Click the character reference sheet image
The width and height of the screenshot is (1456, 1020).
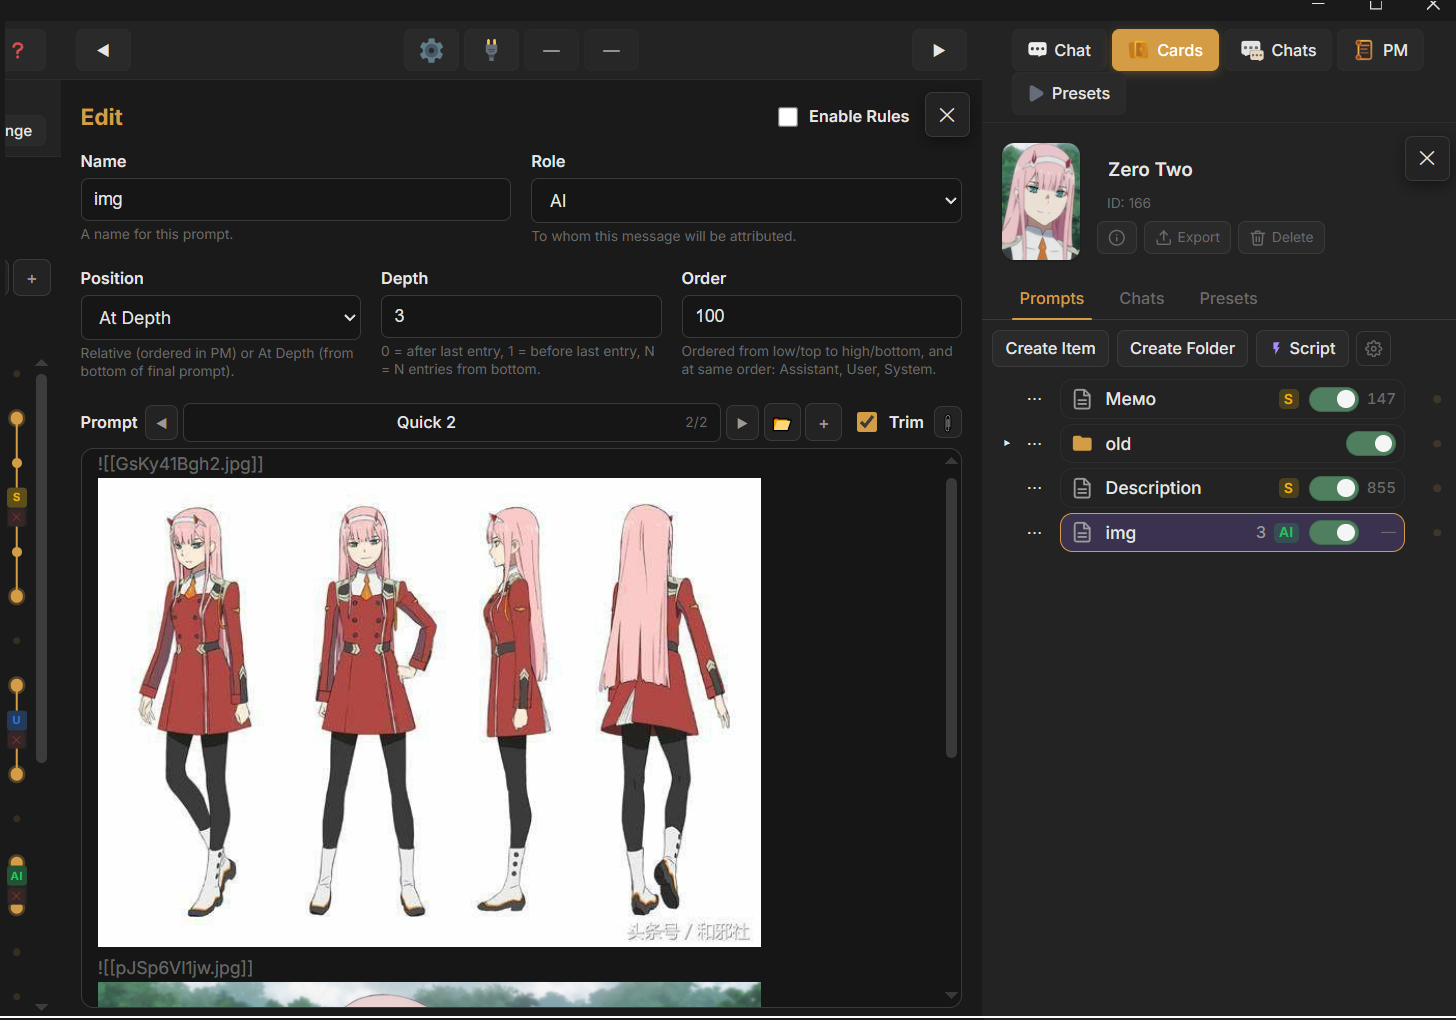[429, 712]
